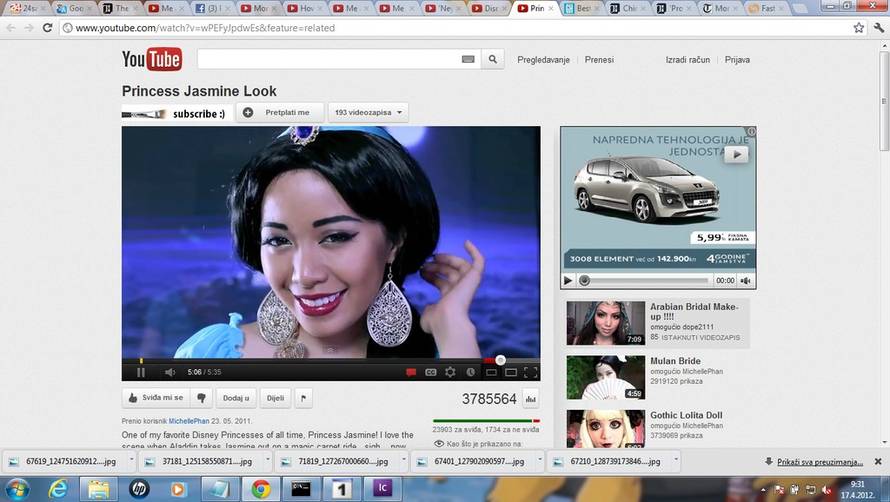Click the address bar URL
Viewport: 890px width, 502px height.
(x=205, y=28)
